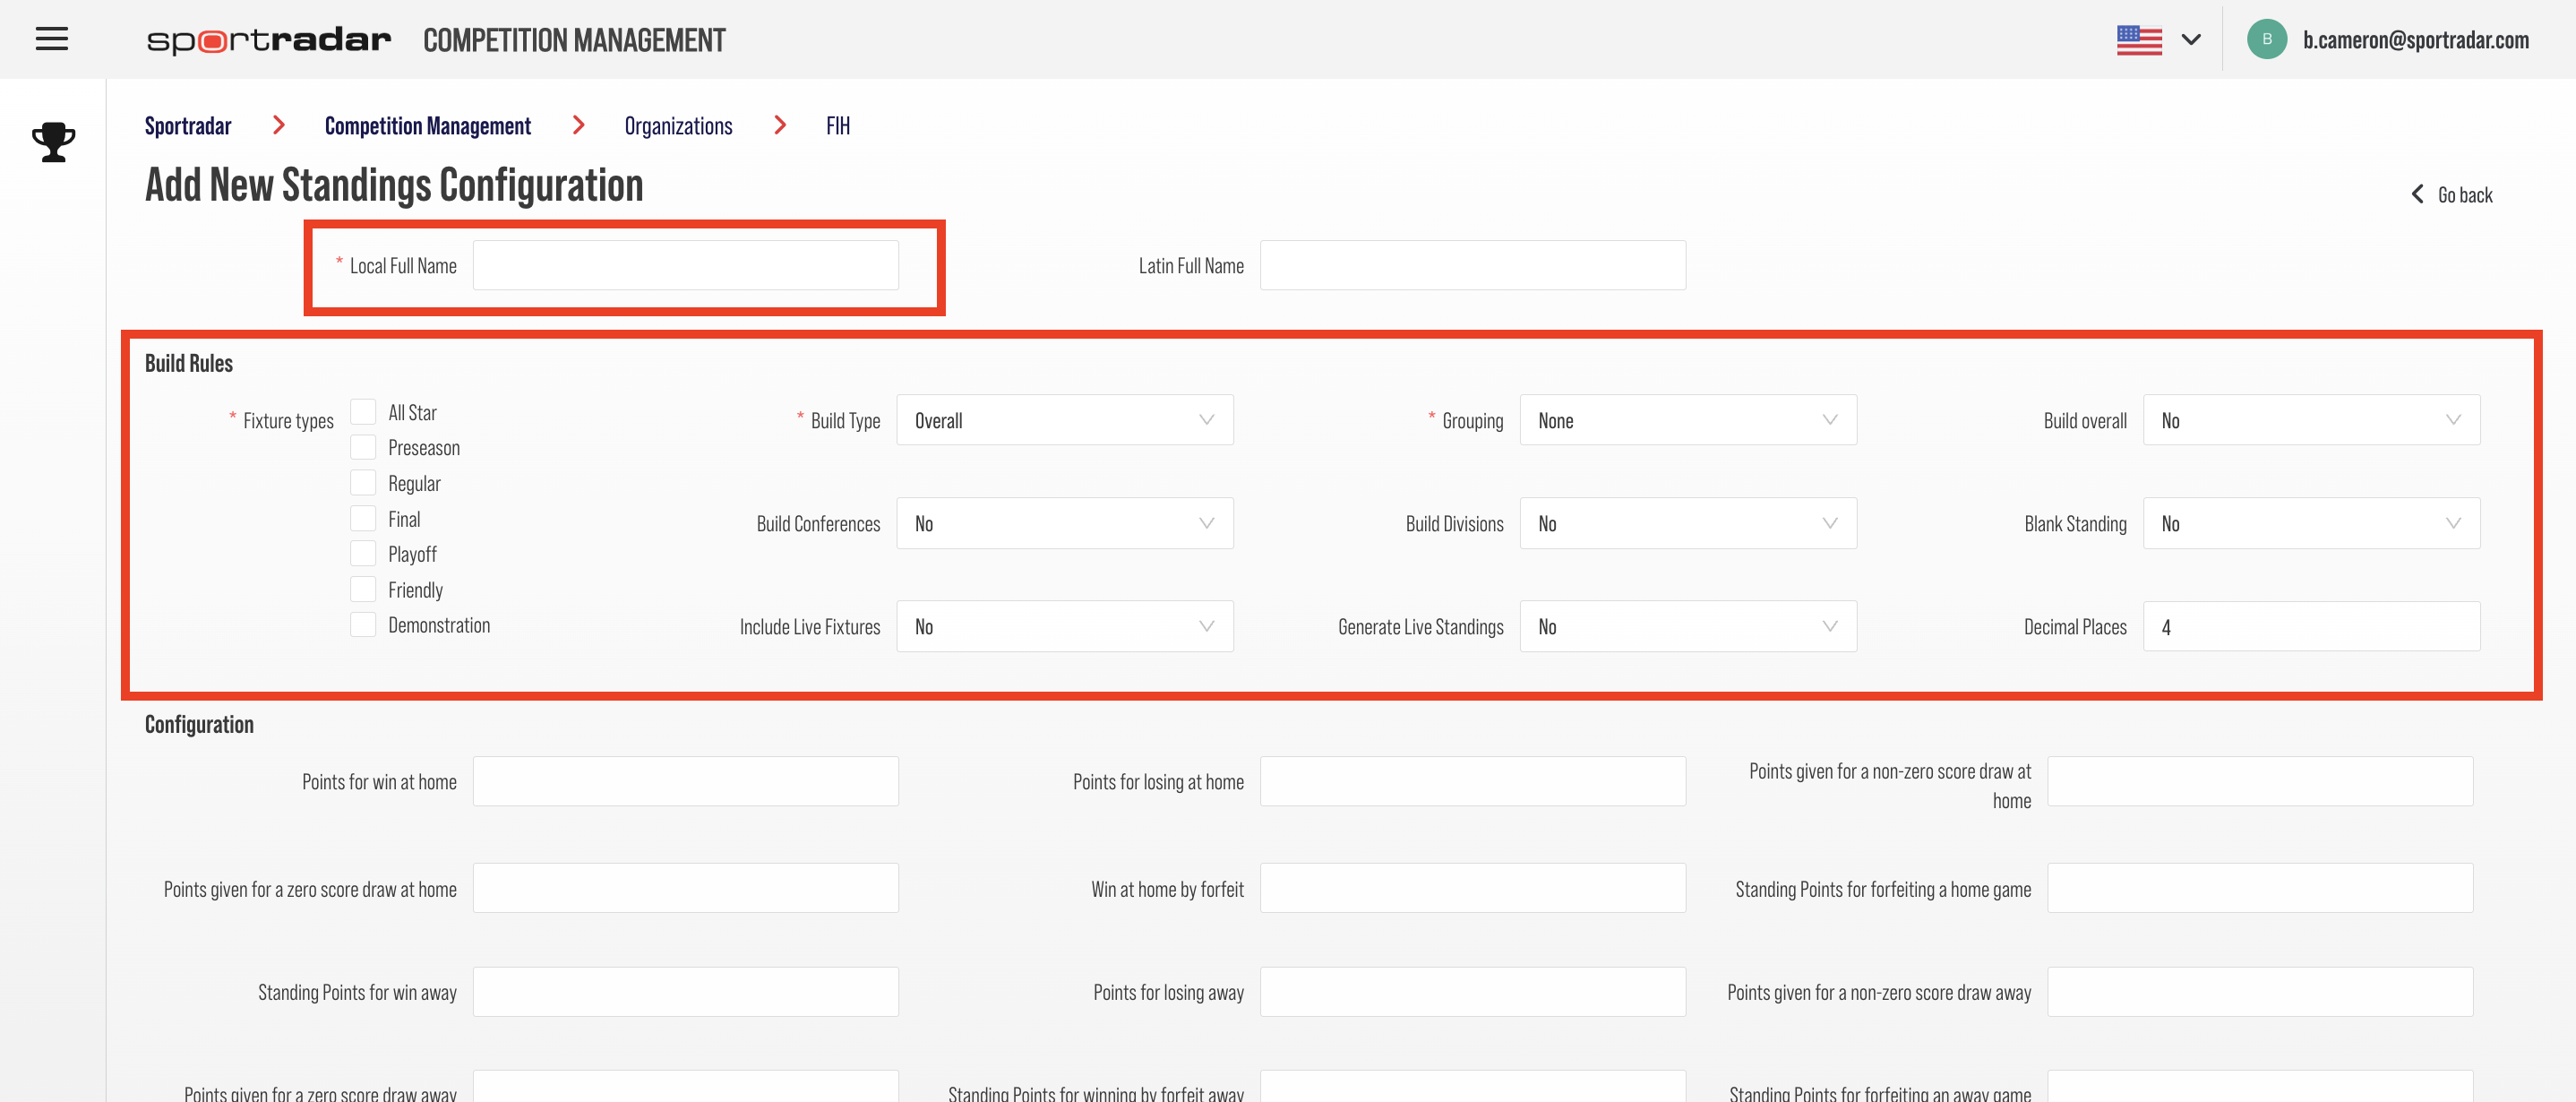2576x1102 pixels.
Task: Open the Blank Standing dropdown
Action: pyautogui.click(x=2311, y=523)
